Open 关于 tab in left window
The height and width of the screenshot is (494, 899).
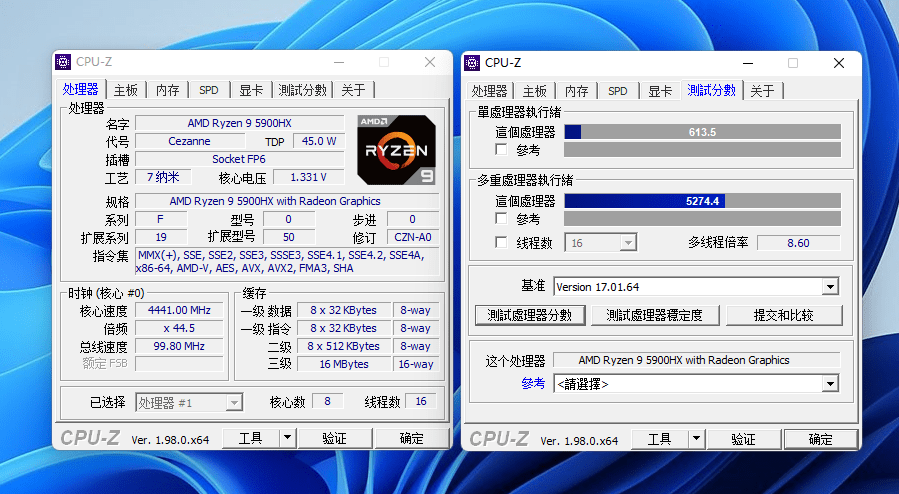[x=353, y=91]
